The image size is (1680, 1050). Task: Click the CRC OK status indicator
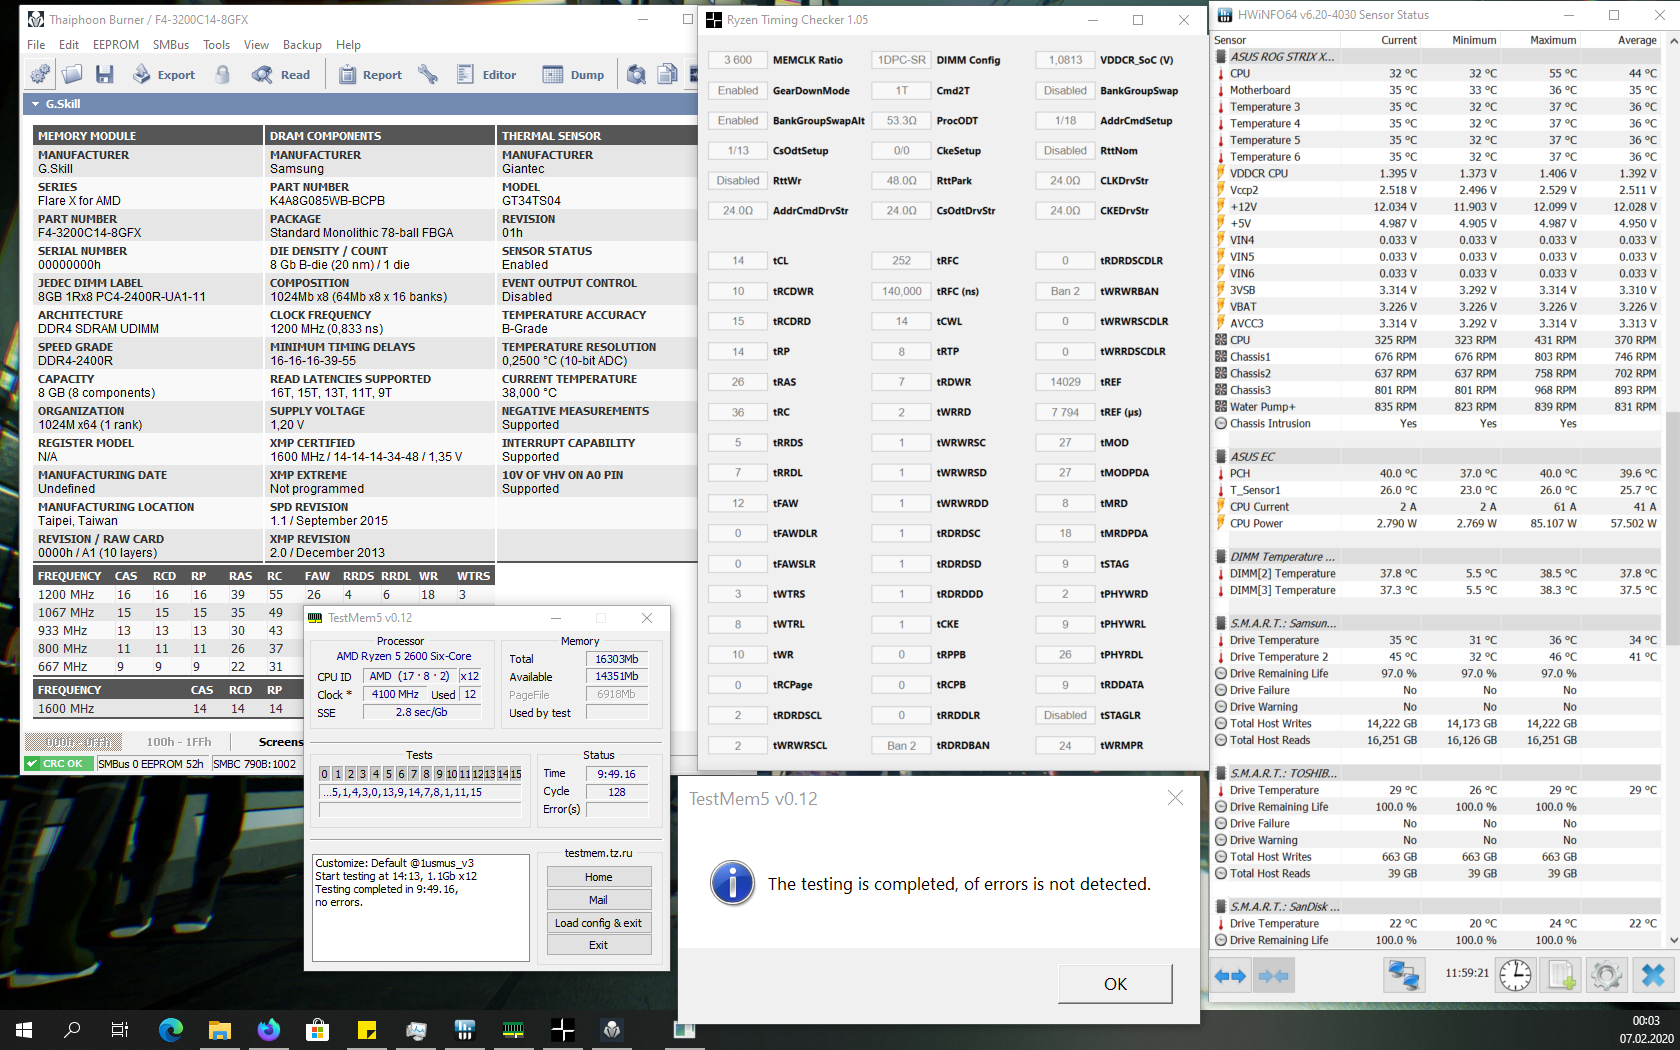pos(59,764)
